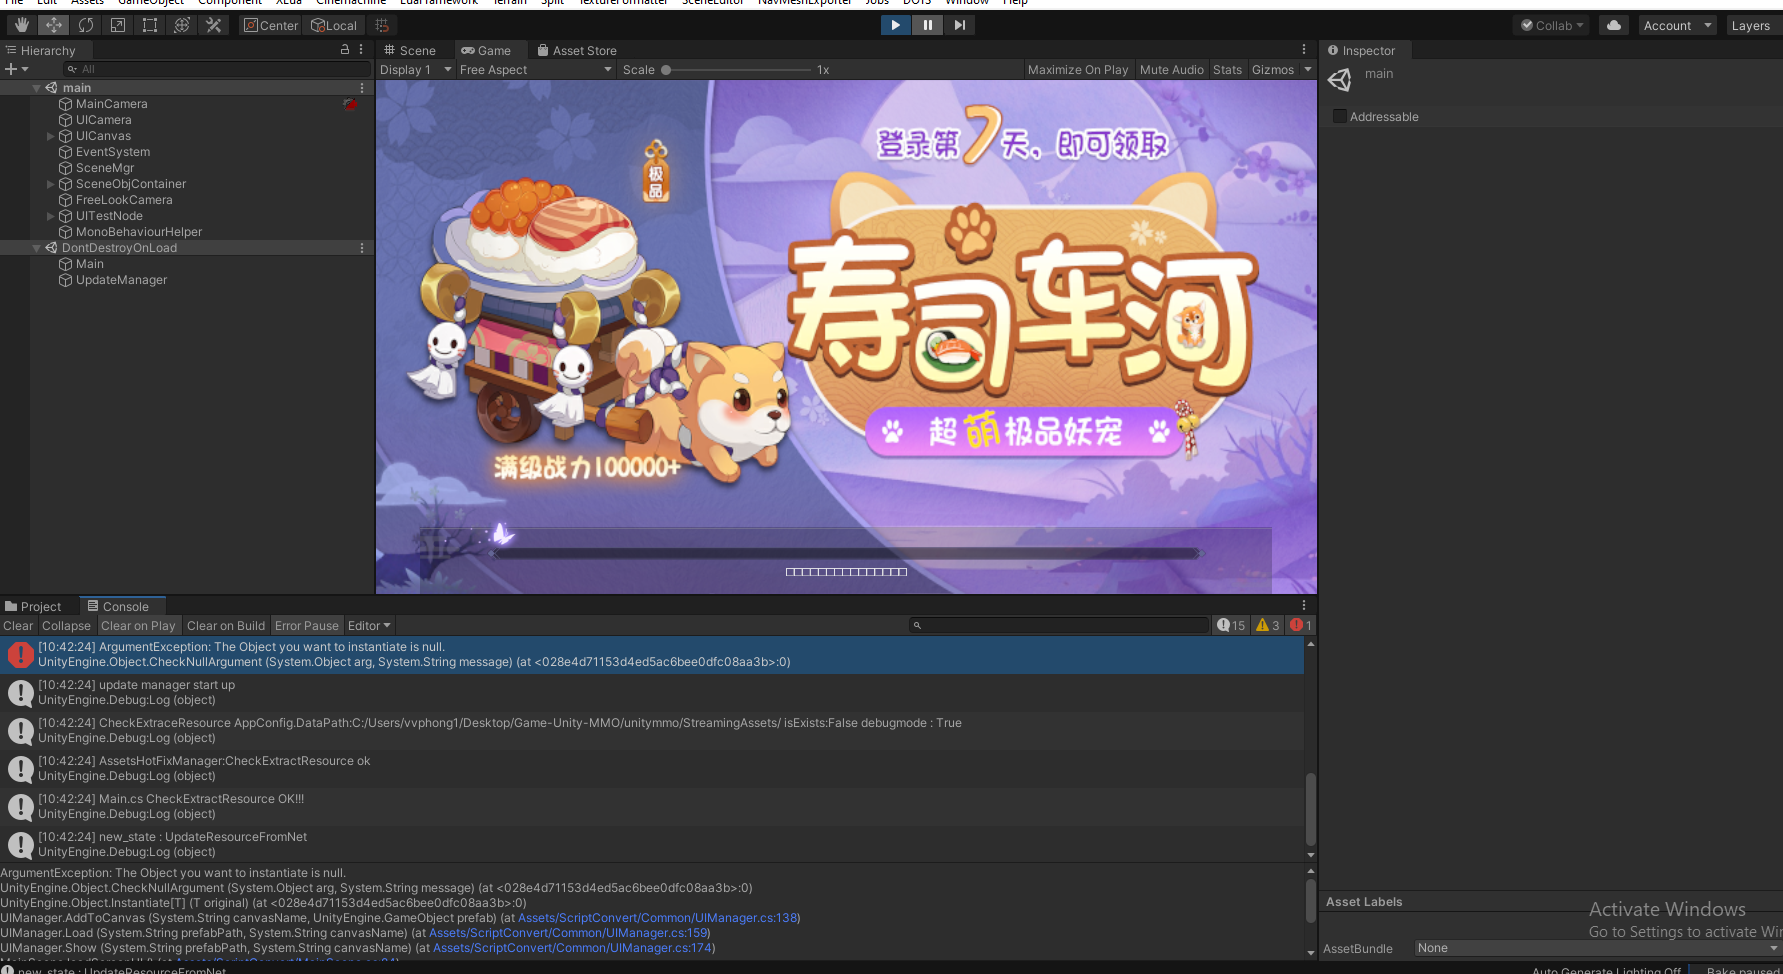This screenshot has height=974, width=1783.
Task: Toggle grid snapping icon in toolbar
Action: point(382,25)
